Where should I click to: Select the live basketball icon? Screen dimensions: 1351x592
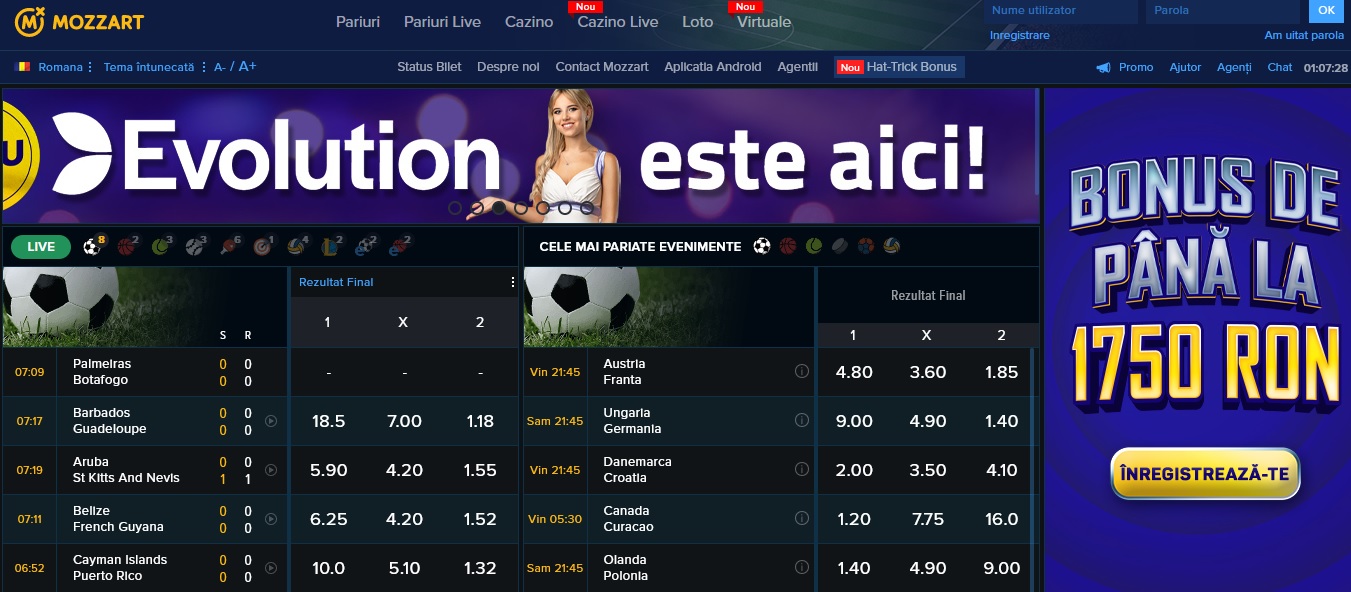coord(126,246)
